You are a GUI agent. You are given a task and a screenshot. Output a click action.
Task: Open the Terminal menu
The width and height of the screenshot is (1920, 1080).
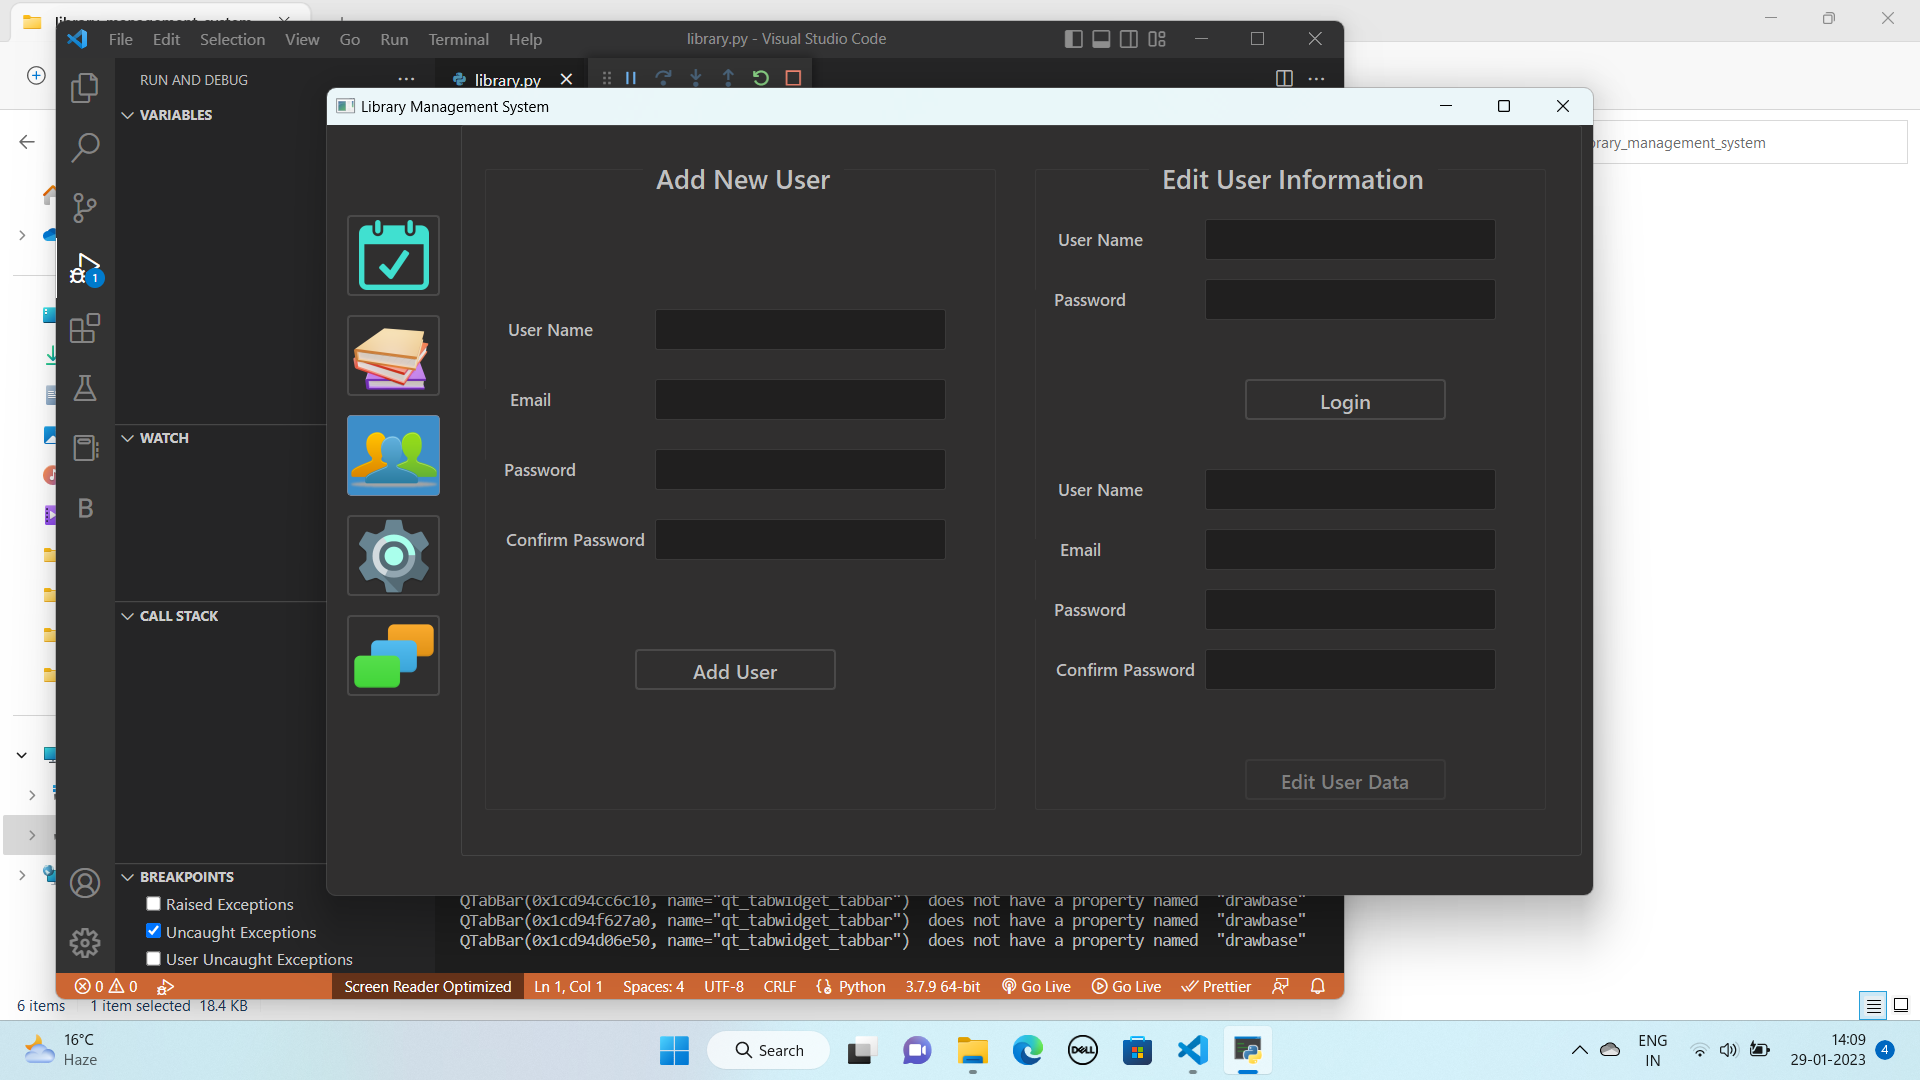458,39
